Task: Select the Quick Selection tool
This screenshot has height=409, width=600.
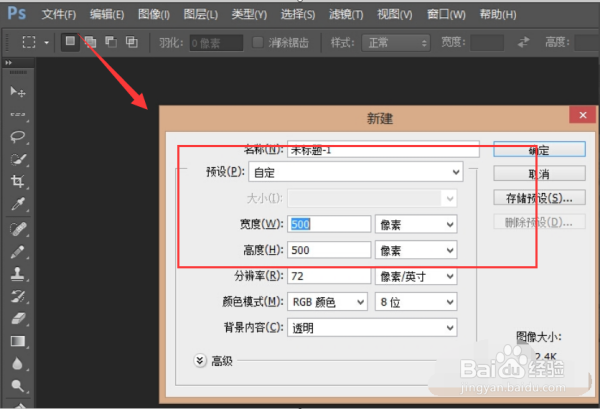Action: click(18, 159)
